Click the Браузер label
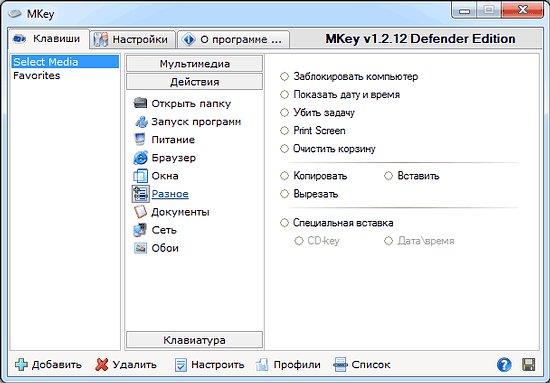This screenshot has height=383, width=550. 174,158
